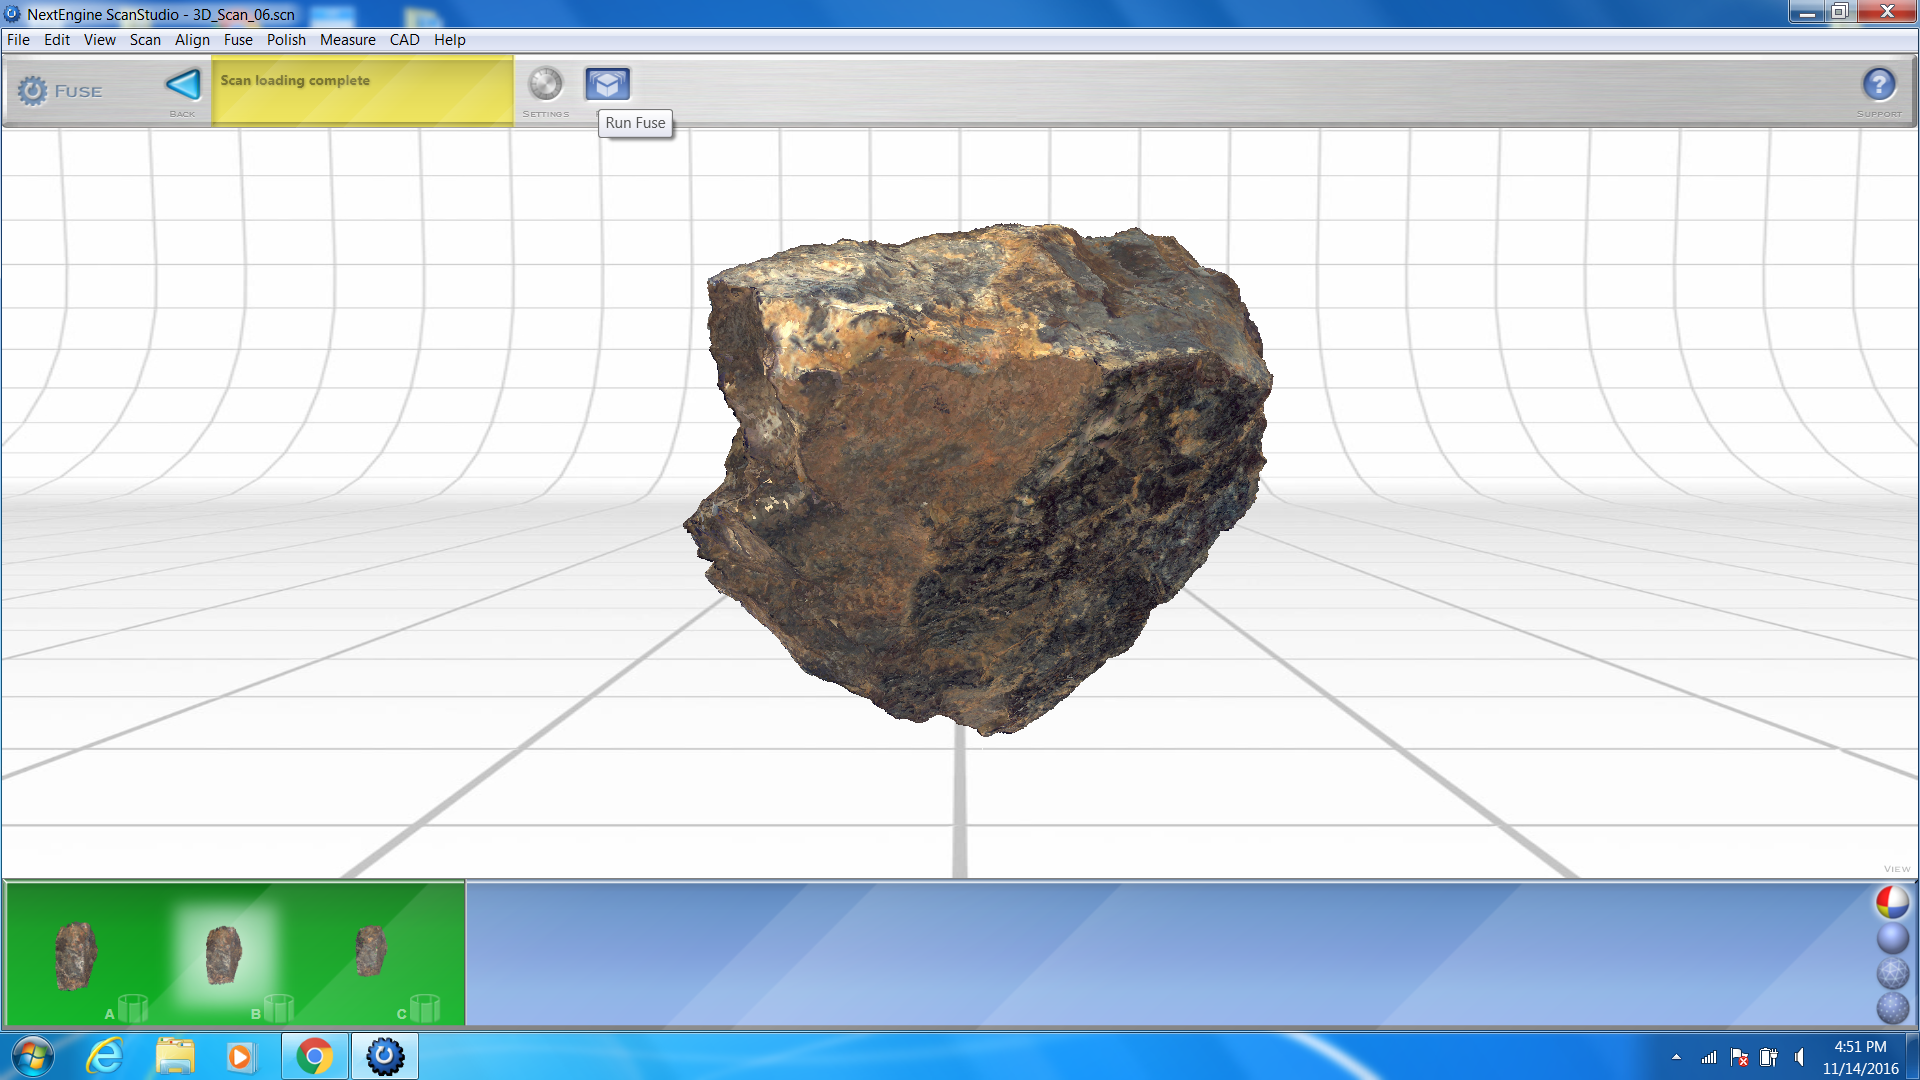
Task: Open Fuse Settings via the gear icon
Action: coord(546,85)
